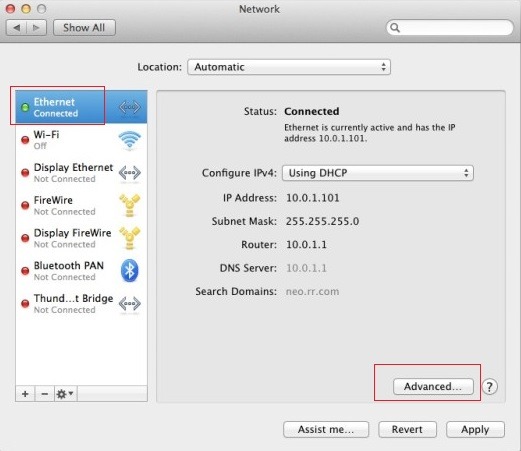521x451 pixels.
Task: Add a new network service with plus
Action: (25, 394)
